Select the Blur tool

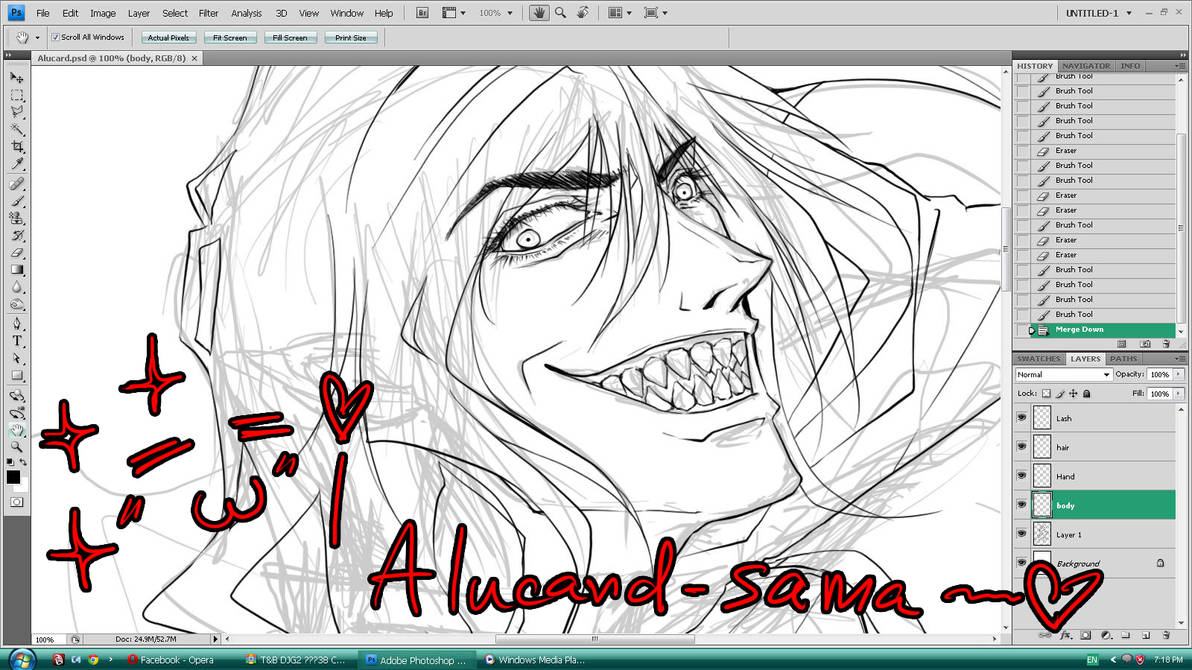click(17, 287)
